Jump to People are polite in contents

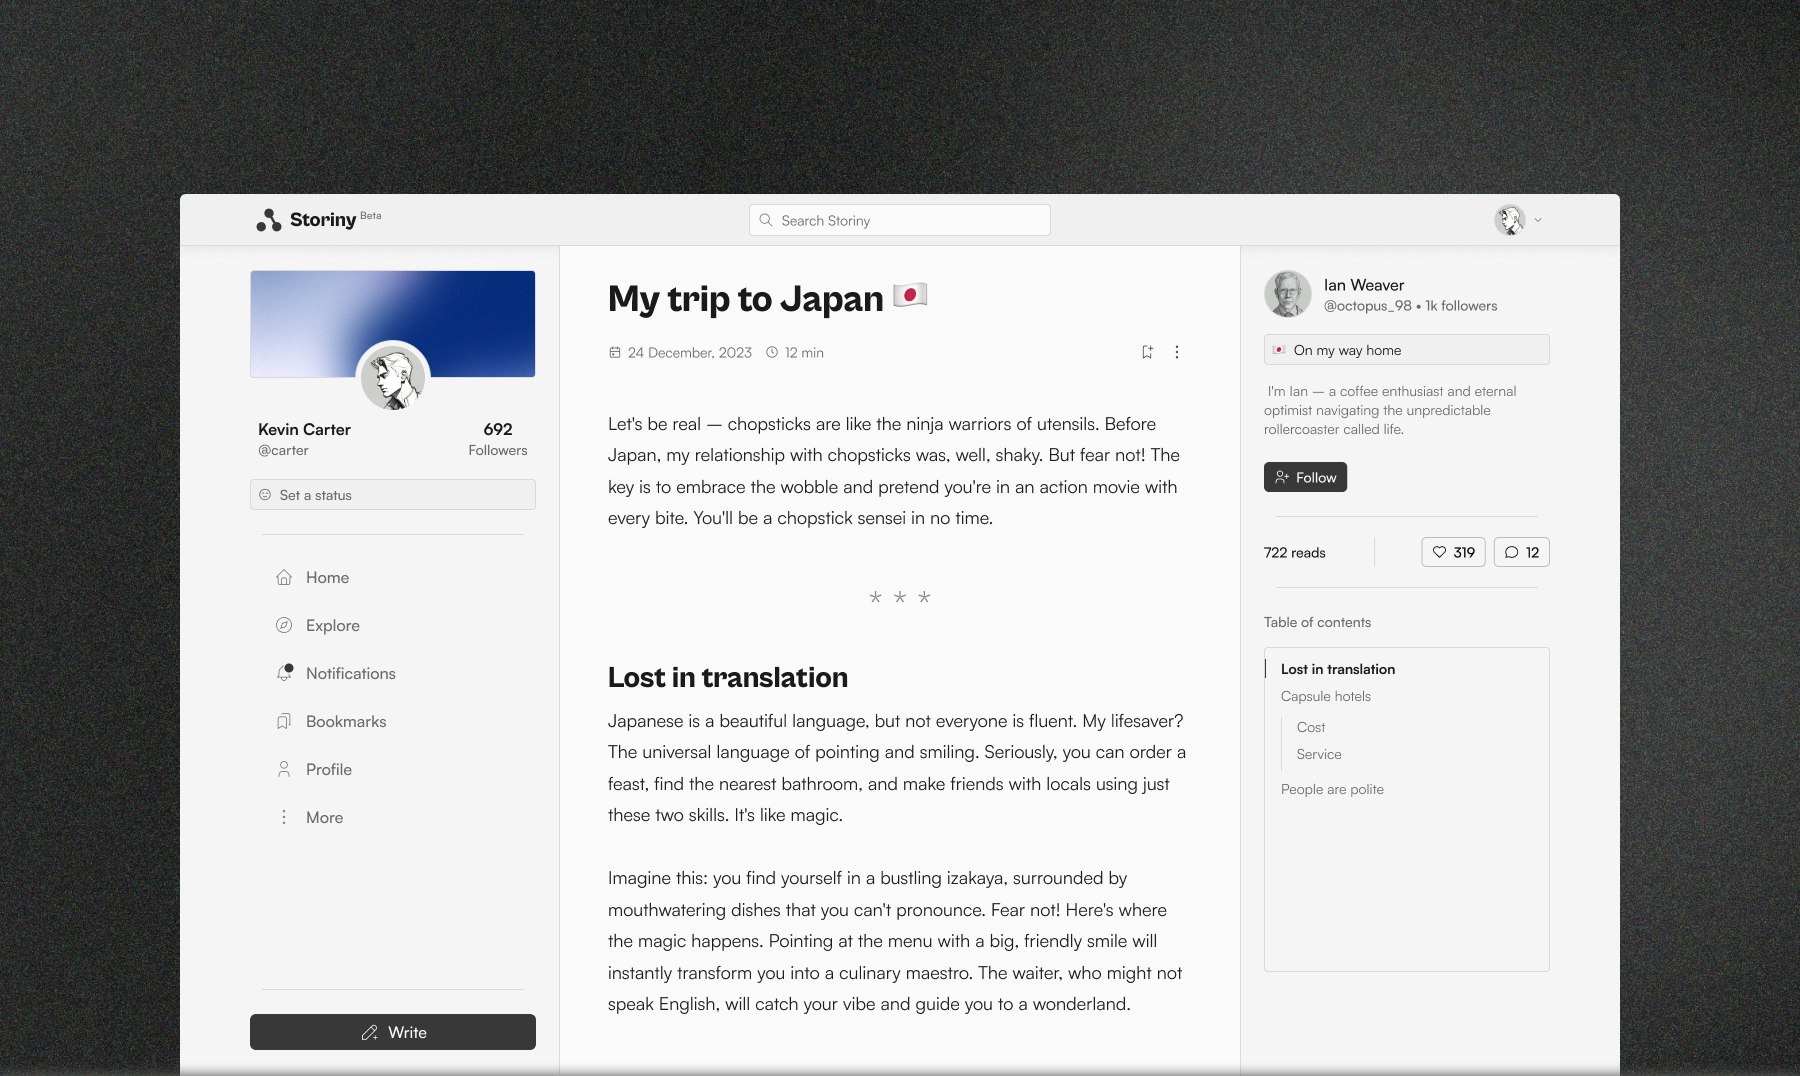(x=1332, y=789)
